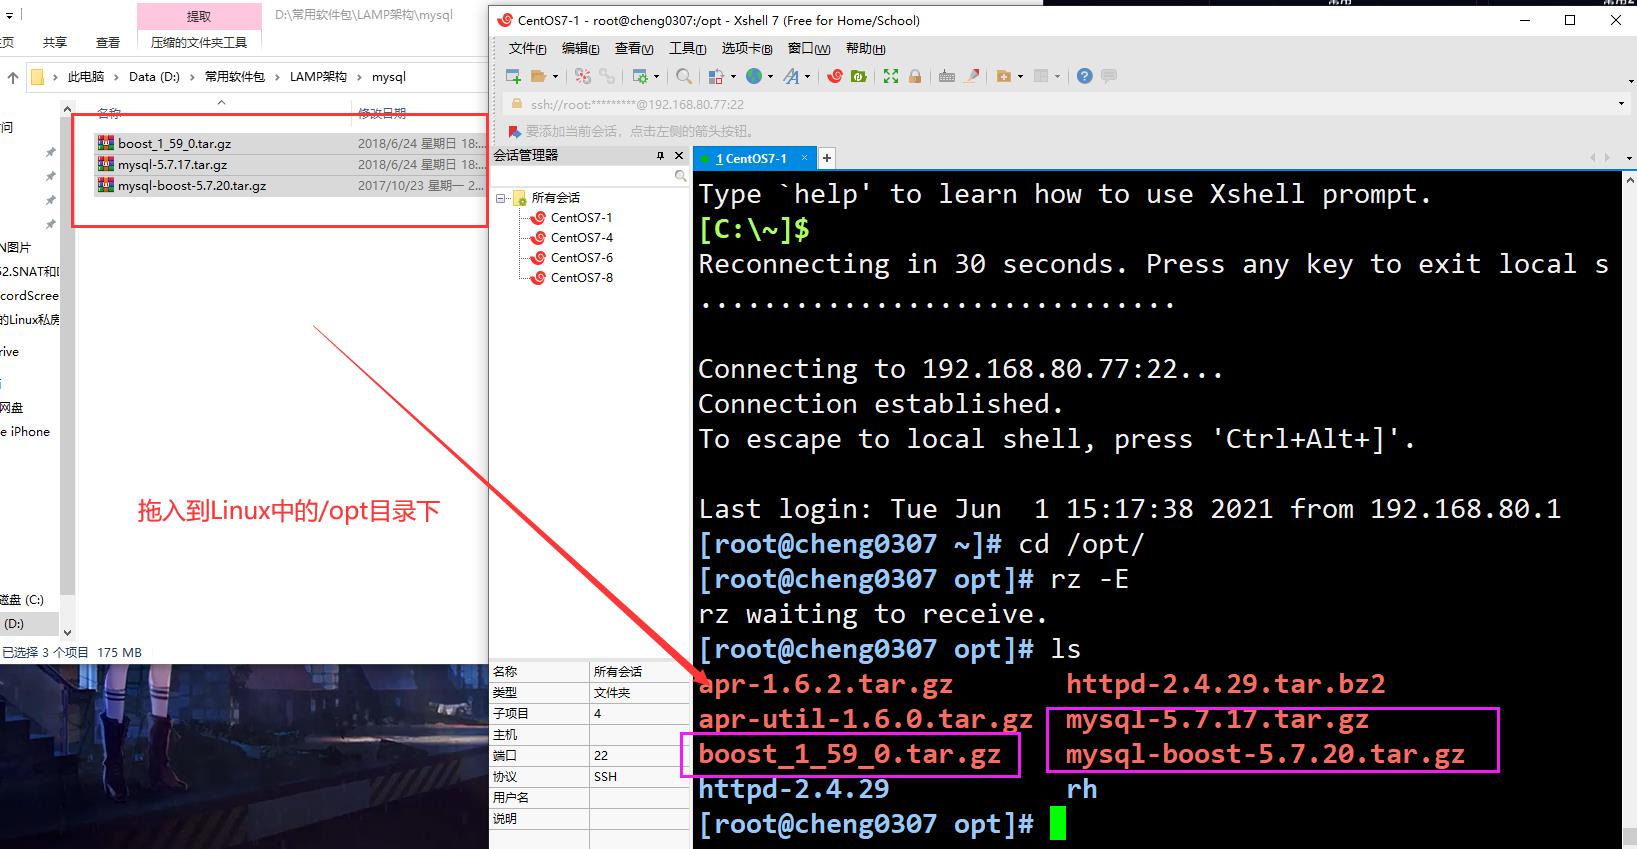Click the color scheme icon in toolbar
Screen dimensions: 1637x849
[x=716, y=76]
